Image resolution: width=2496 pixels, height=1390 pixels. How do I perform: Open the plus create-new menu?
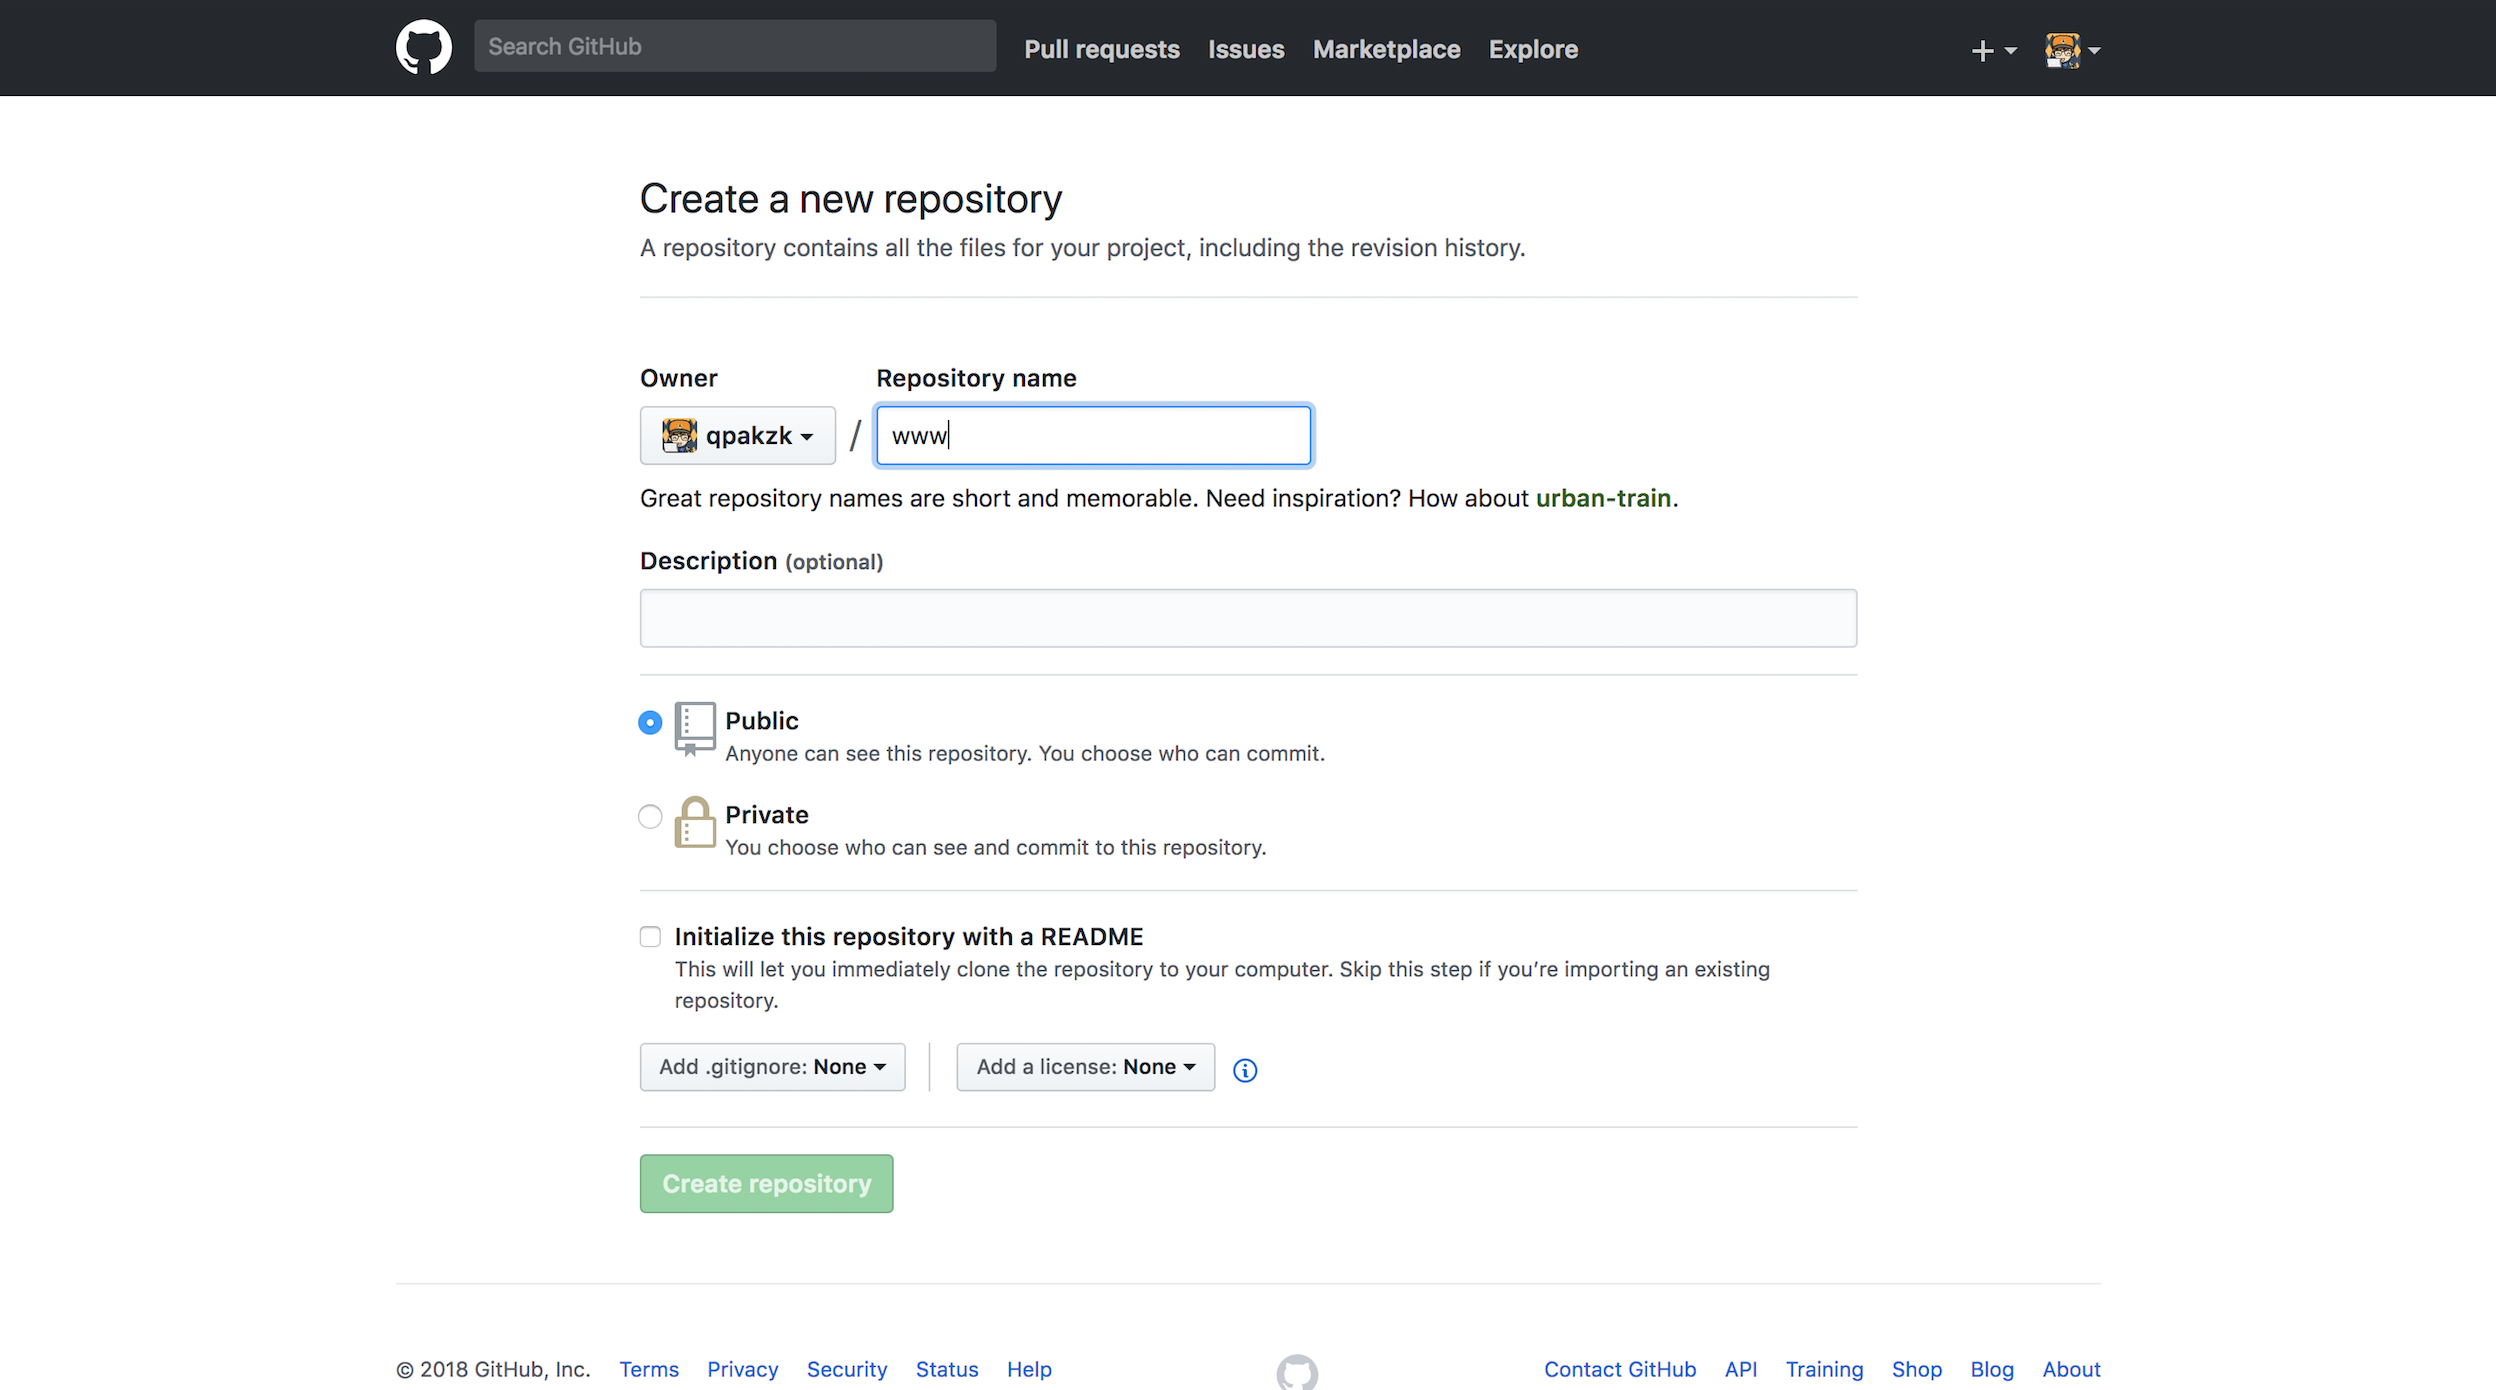(1993, 50)
